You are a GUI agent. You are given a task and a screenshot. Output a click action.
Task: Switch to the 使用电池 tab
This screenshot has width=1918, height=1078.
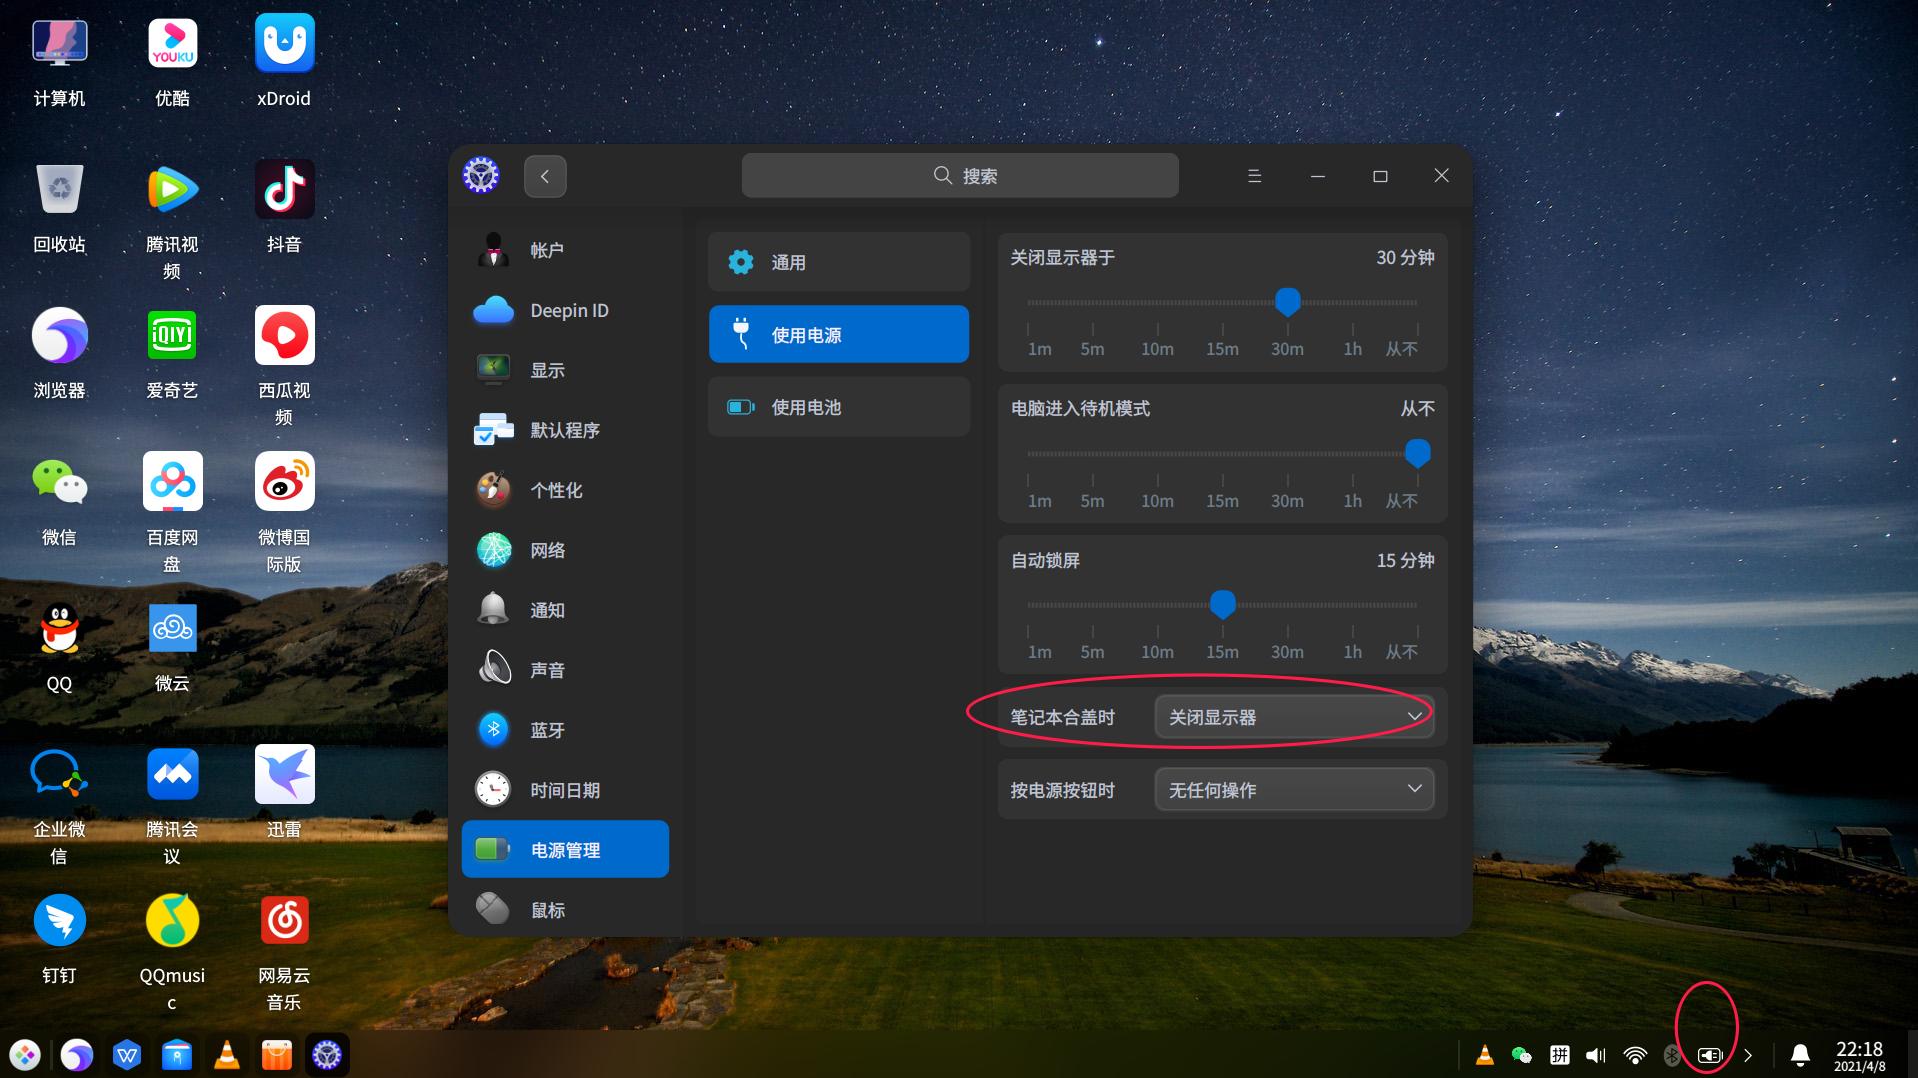839,407
